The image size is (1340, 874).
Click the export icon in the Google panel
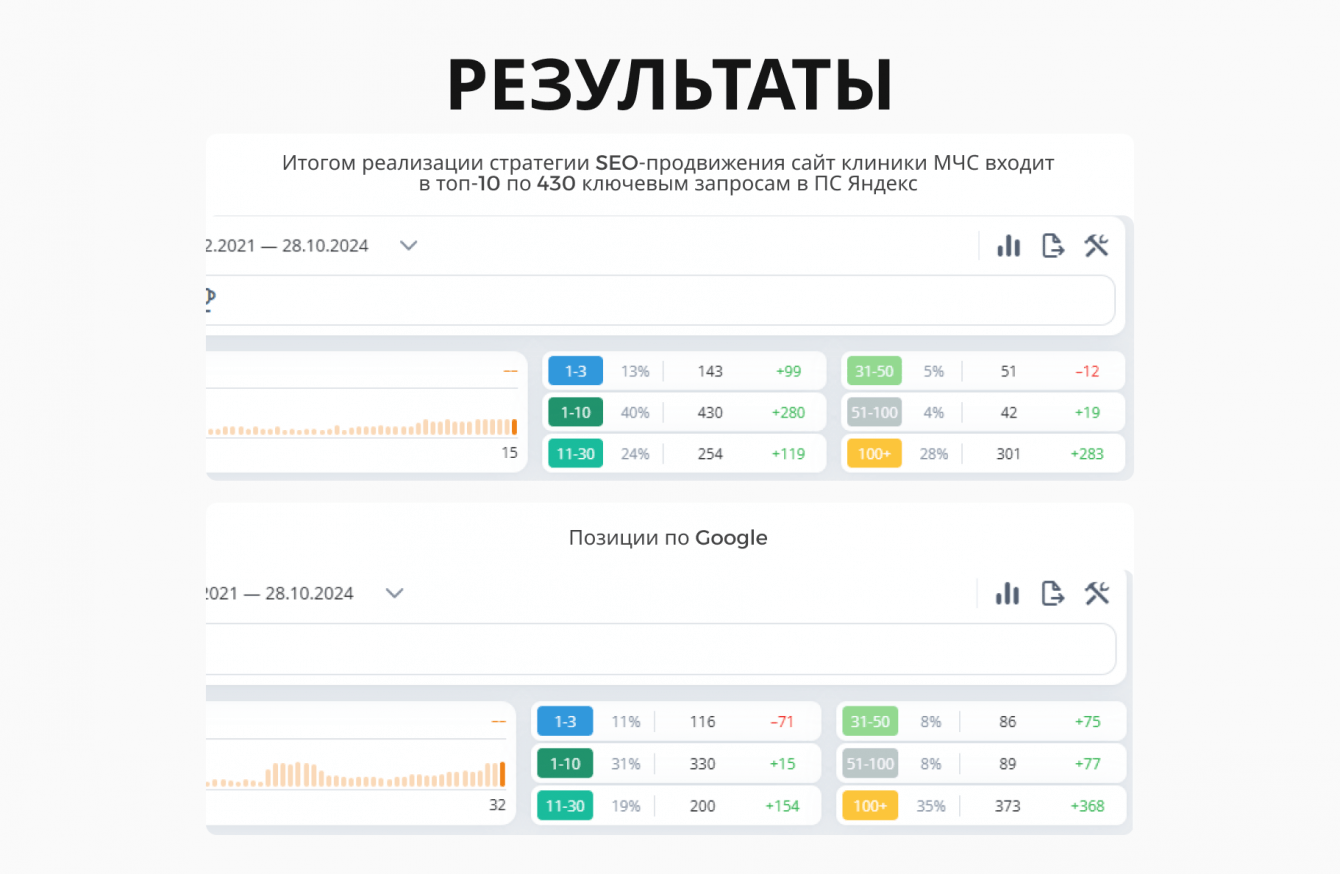(1052, 594)
